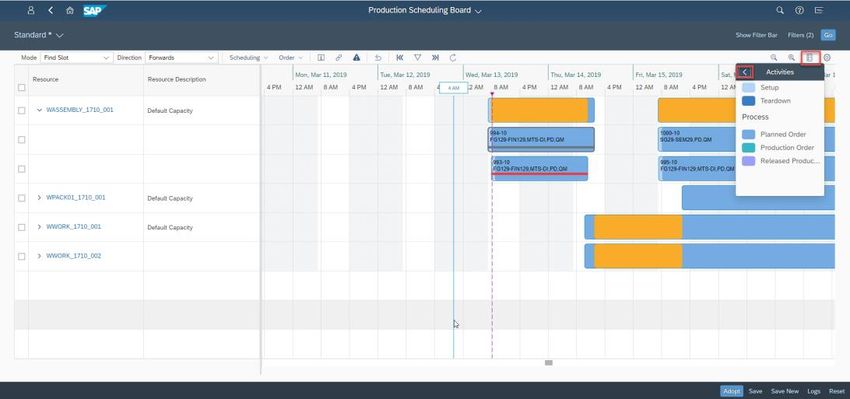The width and height of the screenshot is (850, 399).
Task: Select the 1000-10 SG29 order bar
Action: pyautogui.click(x=697, y=139)
